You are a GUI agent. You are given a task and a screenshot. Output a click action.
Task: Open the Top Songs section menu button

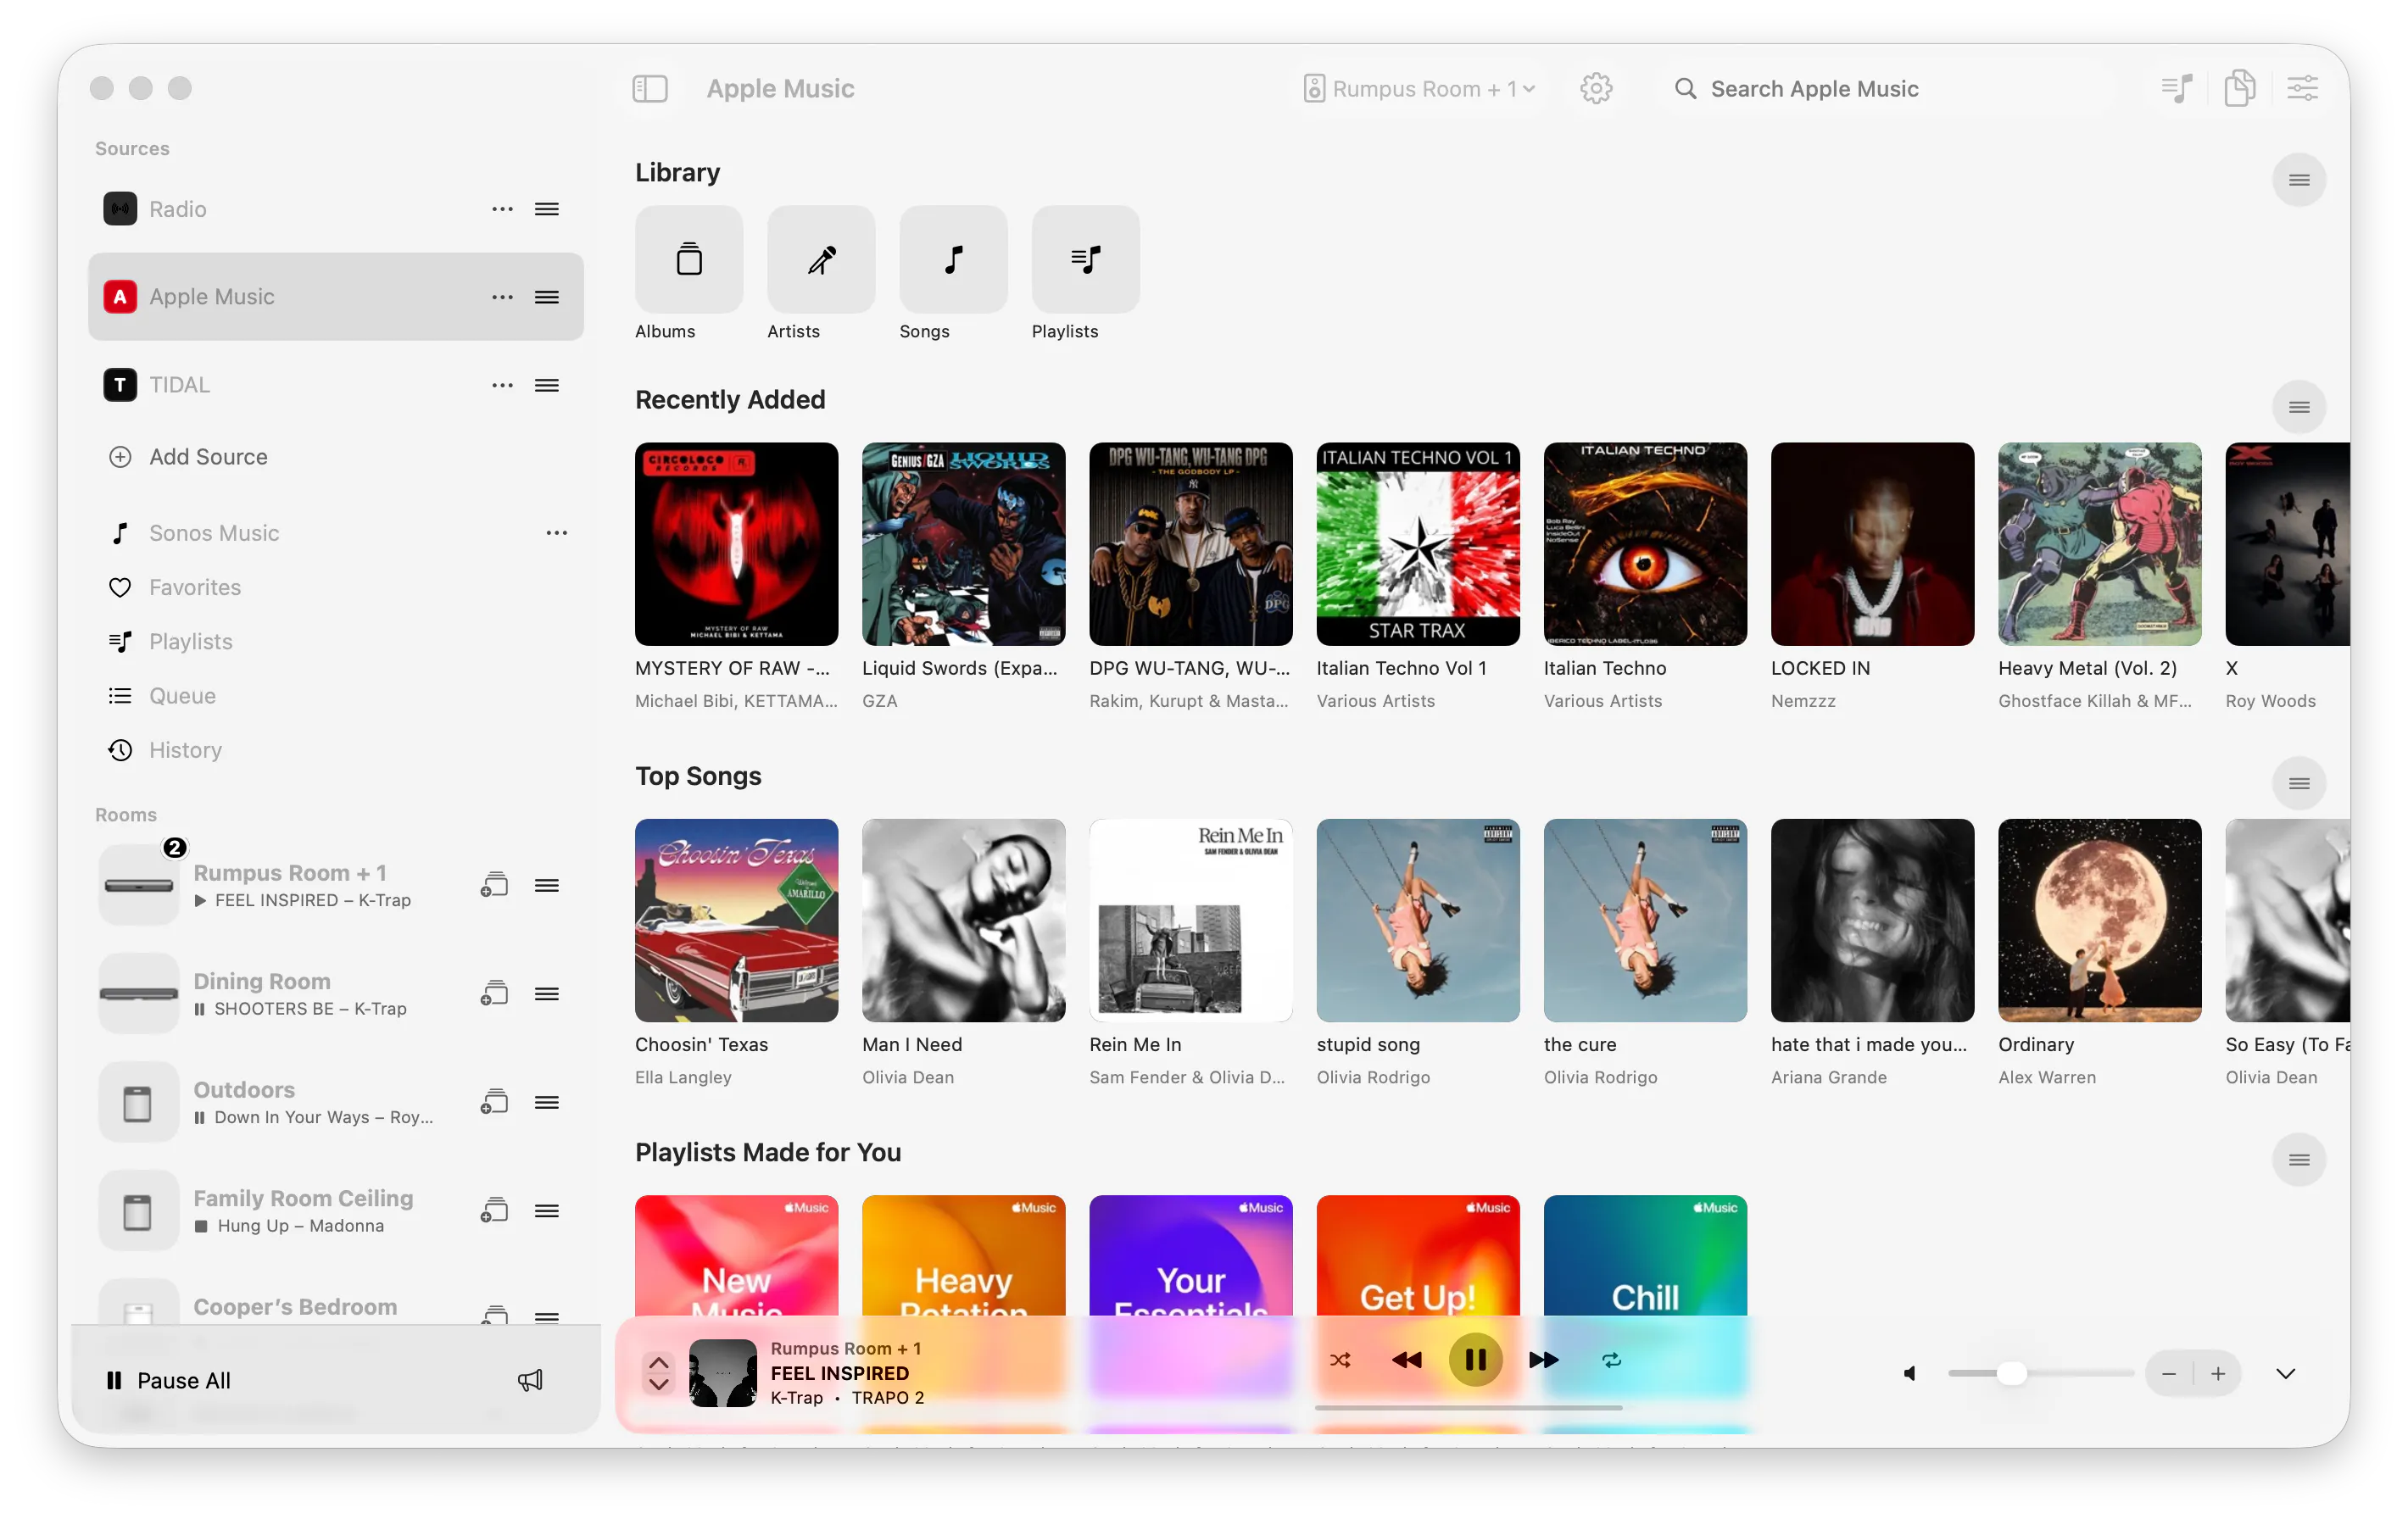(2298, 783)
